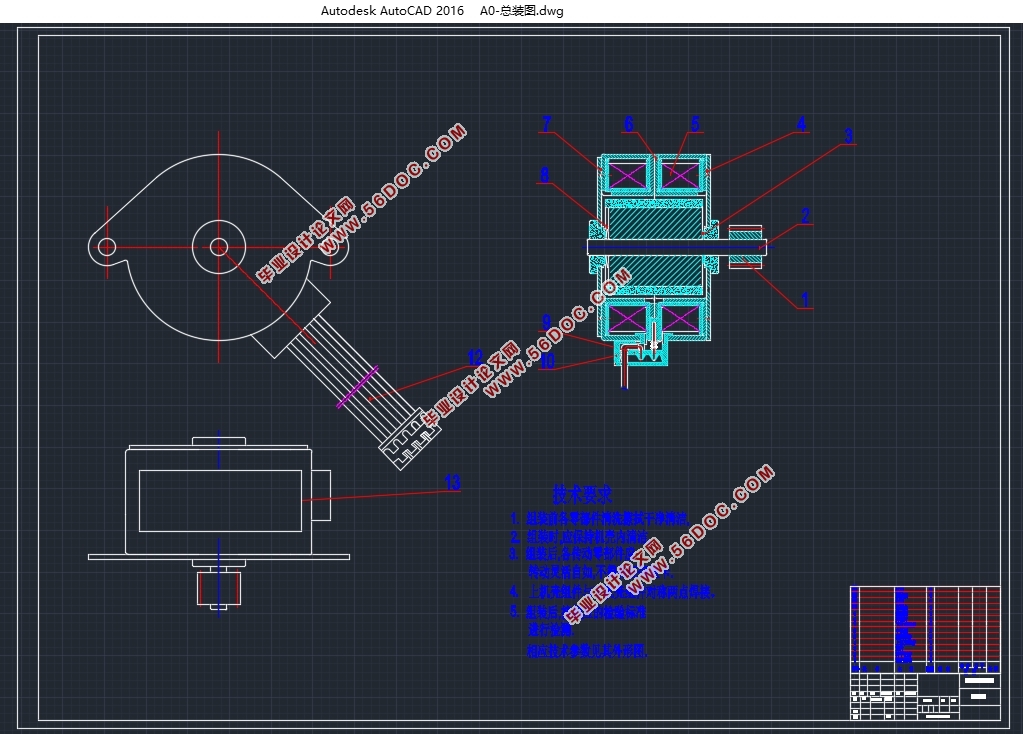Click the output gear on shaft right end
1023x734 pixels.
745,247
